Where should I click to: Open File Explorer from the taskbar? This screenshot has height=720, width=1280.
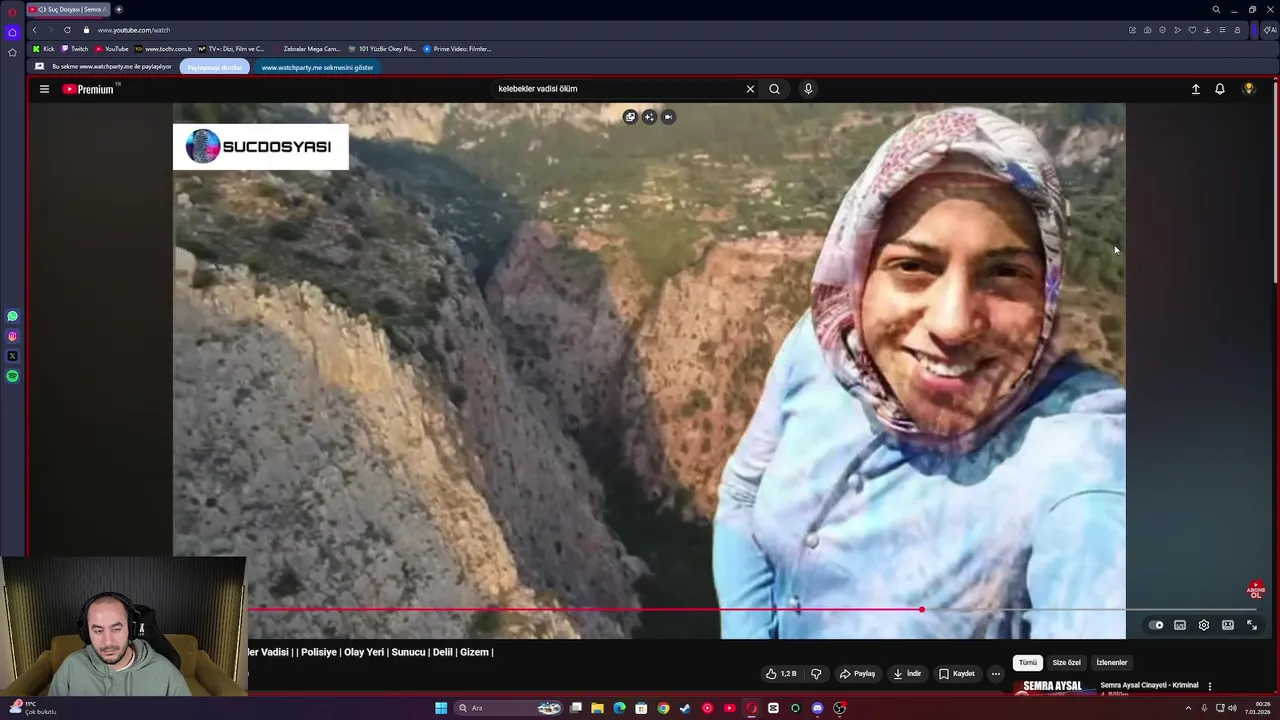(598, 708)
